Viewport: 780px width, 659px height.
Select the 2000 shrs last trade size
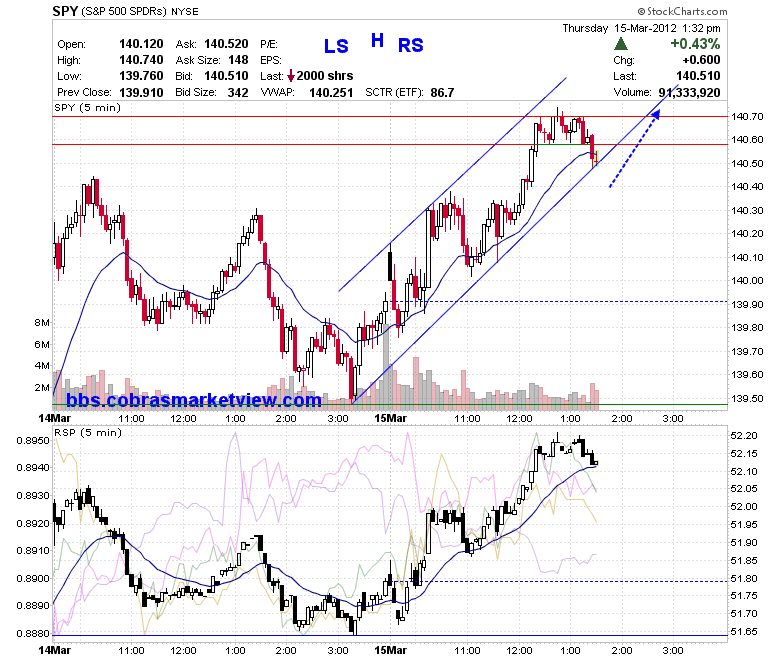pyautogui.click(x=325, y=76)
